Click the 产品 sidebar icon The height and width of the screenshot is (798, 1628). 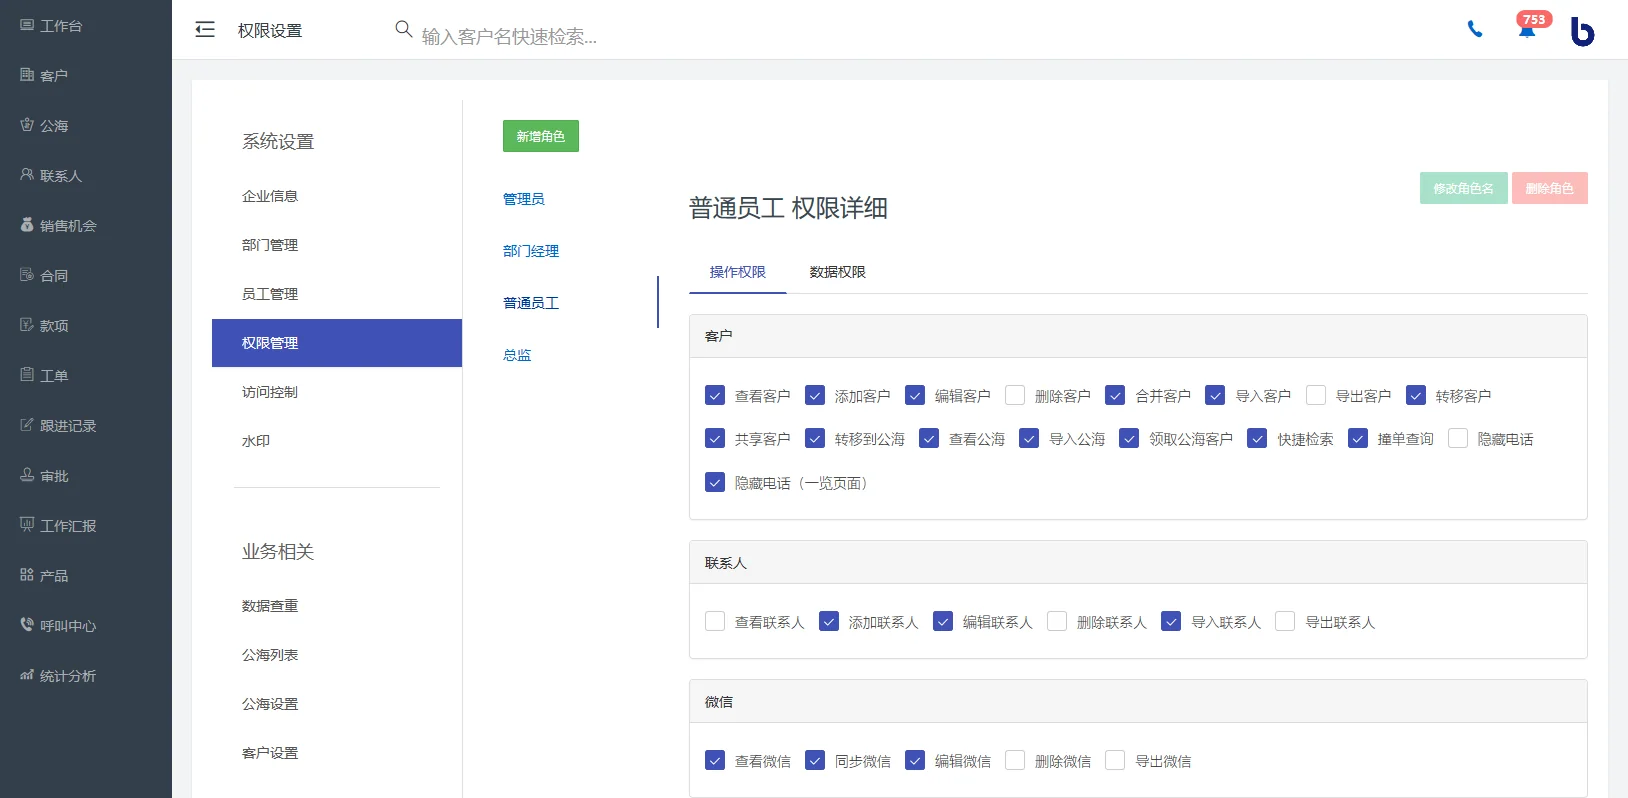(27, 575)
